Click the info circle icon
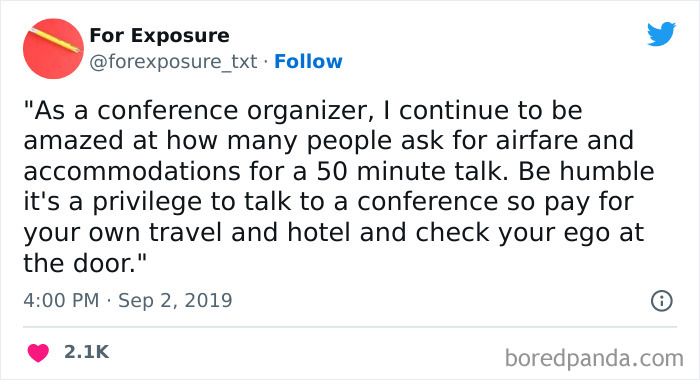The width and height of the screenshot is (700, 380). click(661, 301)
